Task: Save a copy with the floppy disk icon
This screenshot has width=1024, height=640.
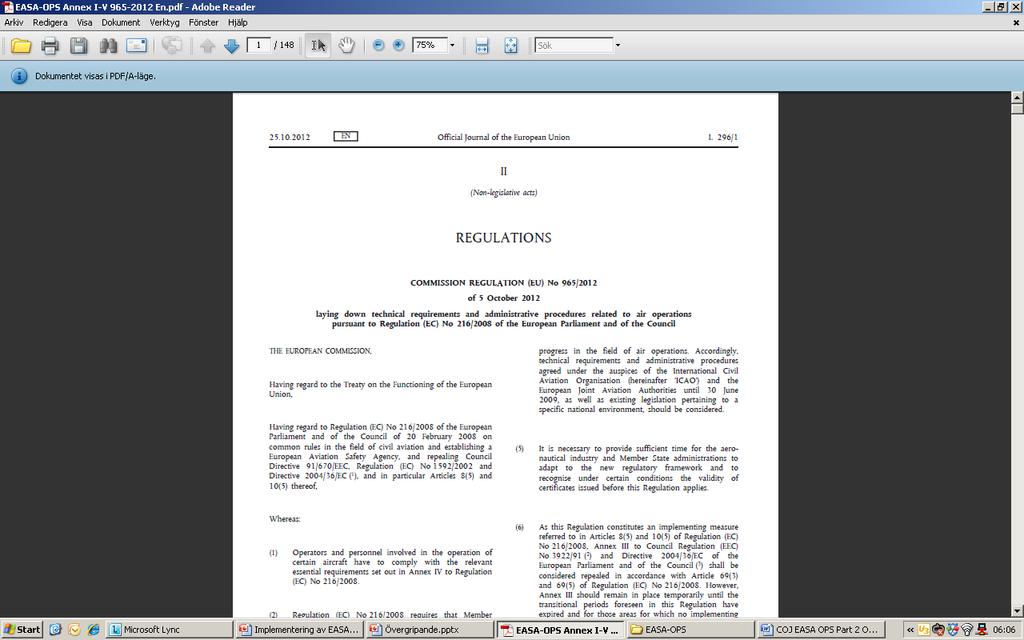Action: 79,46
